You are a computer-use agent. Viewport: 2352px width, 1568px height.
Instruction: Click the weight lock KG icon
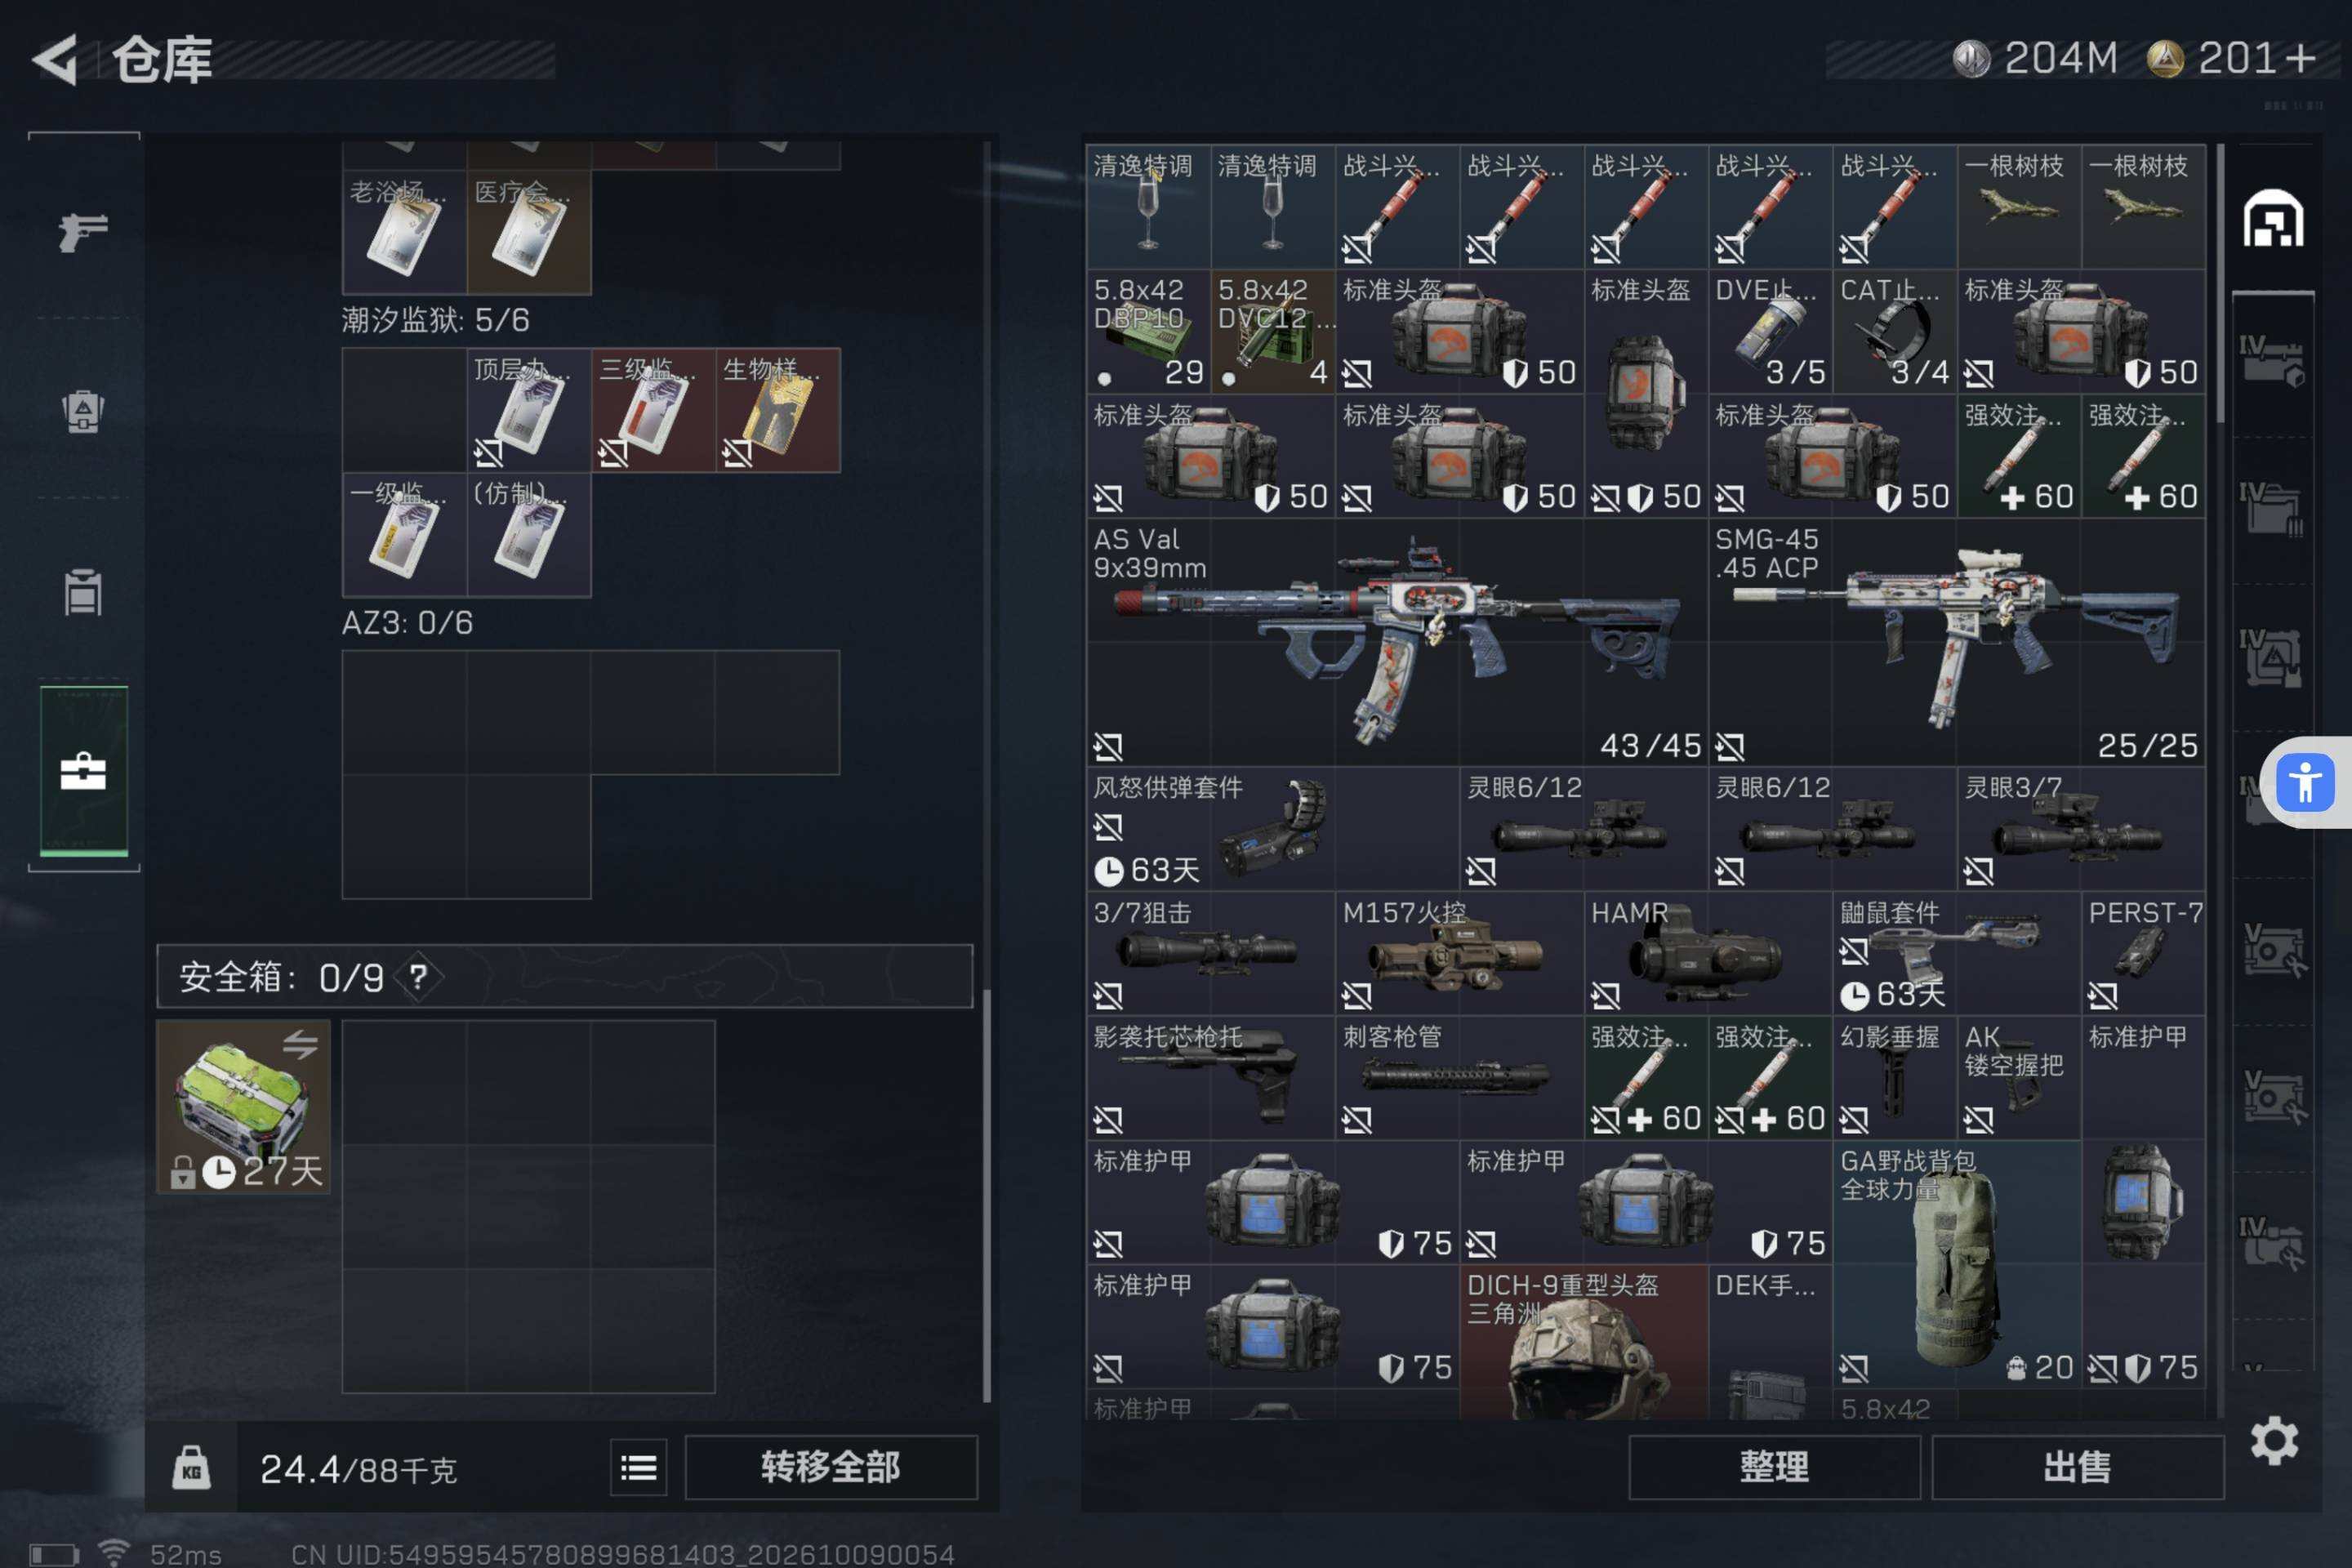[x=191, y=1467]
